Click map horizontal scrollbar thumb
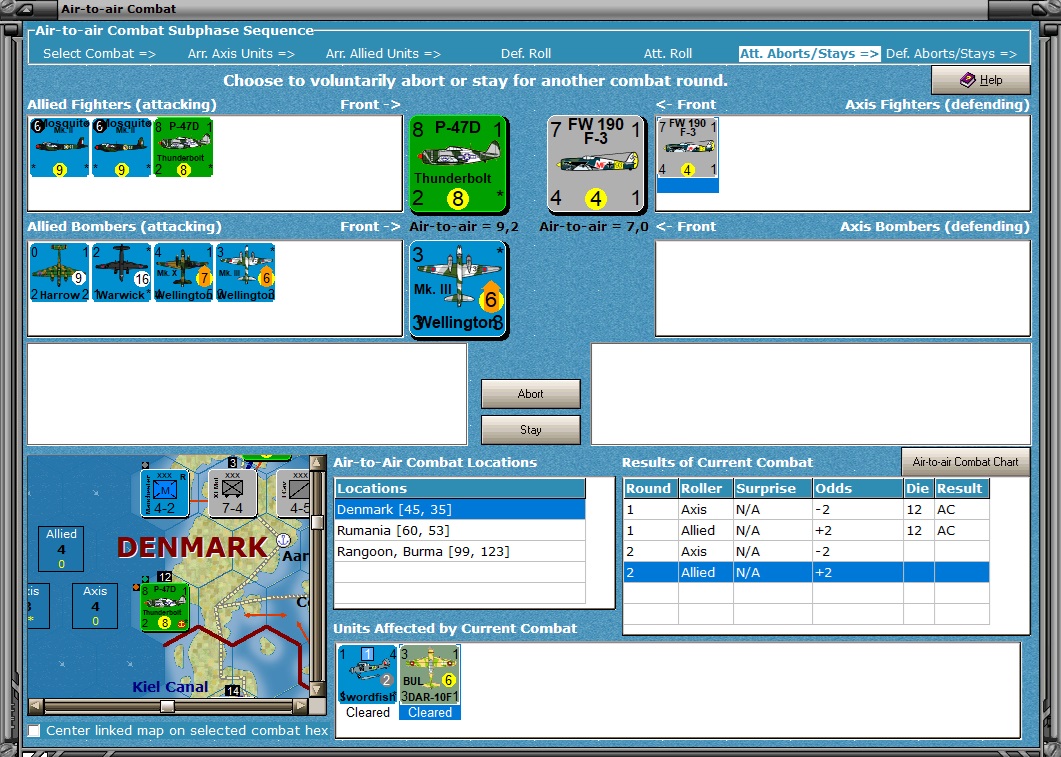The image size is (1061, 757). pyautogui.click(x=167, y=706)
